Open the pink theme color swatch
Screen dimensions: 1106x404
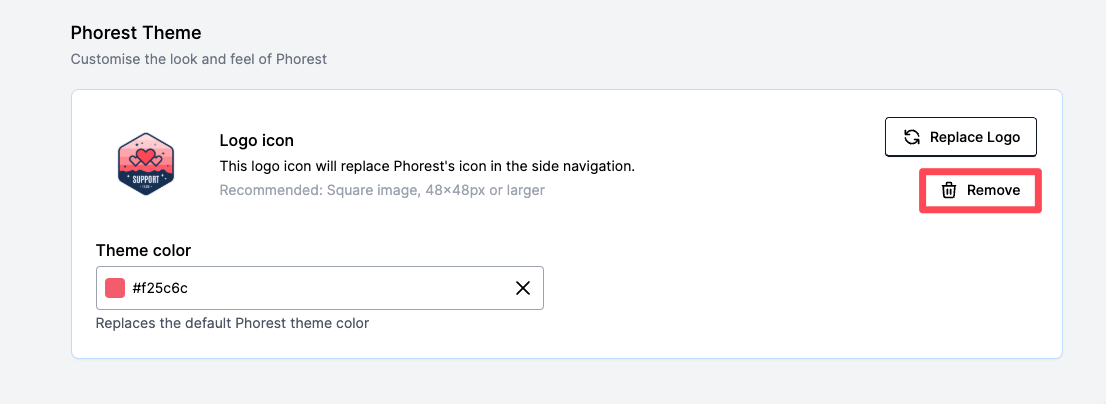[115, 288]
